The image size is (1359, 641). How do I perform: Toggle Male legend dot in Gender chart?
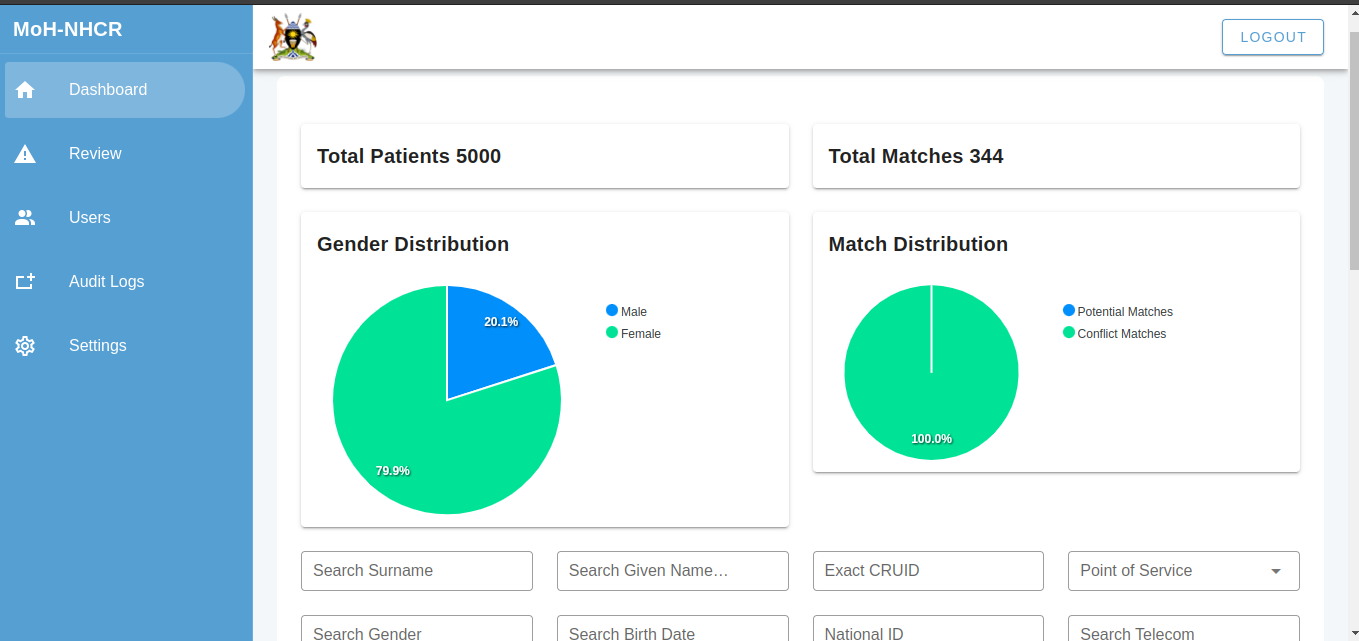coord(612,311)
